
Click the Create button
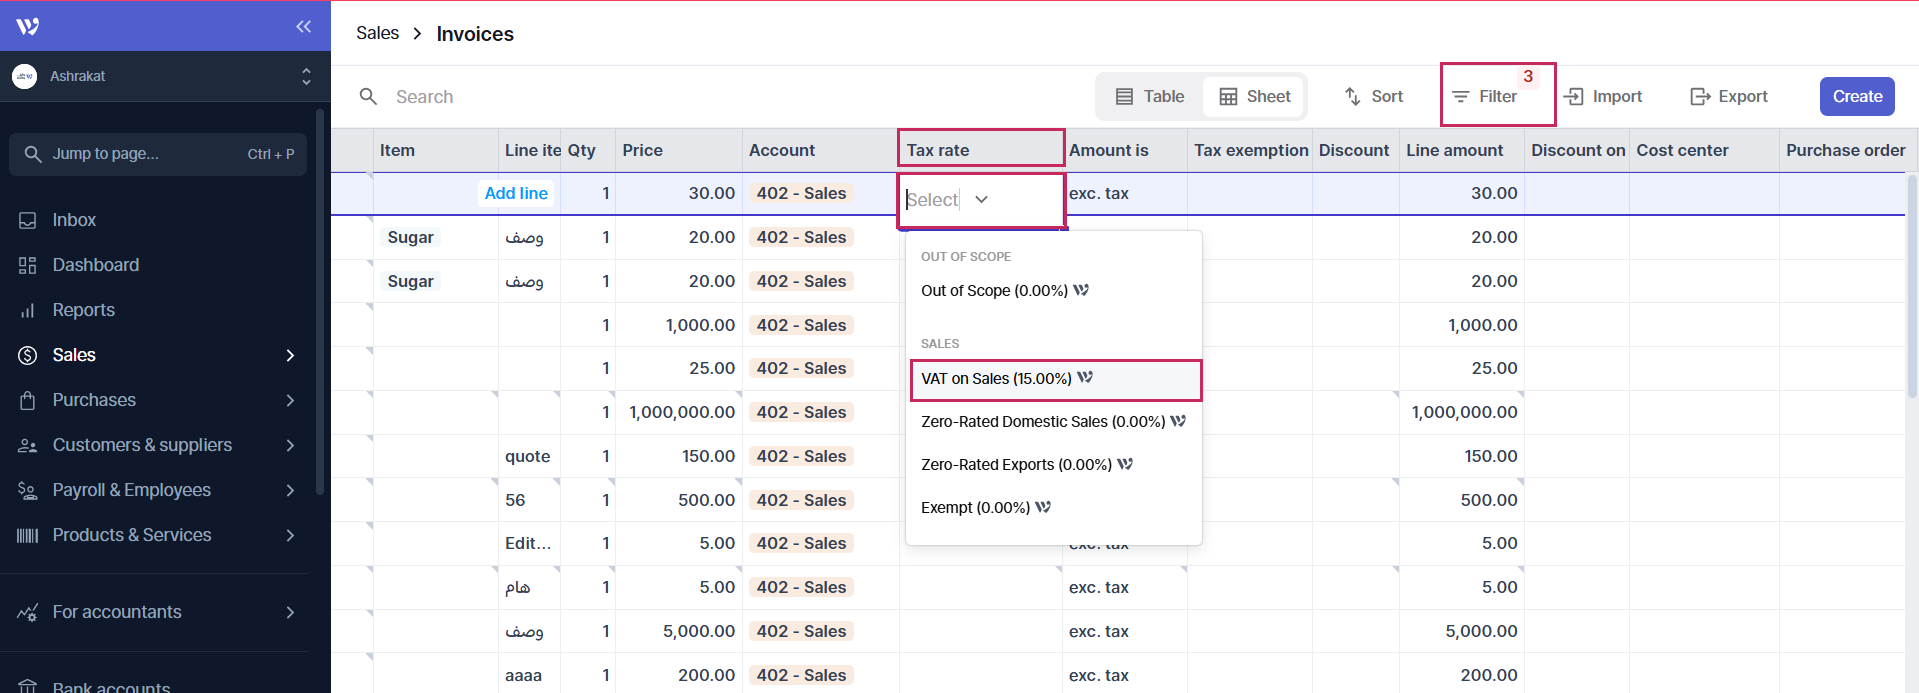click(x=1856, y=96)
